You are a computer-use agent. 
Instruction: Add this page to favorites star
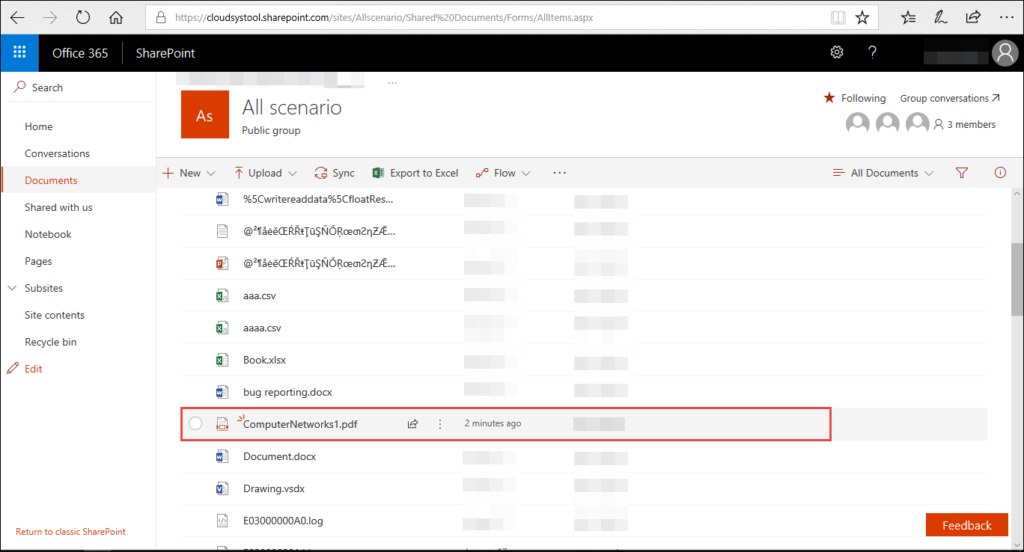pos(862,18)
